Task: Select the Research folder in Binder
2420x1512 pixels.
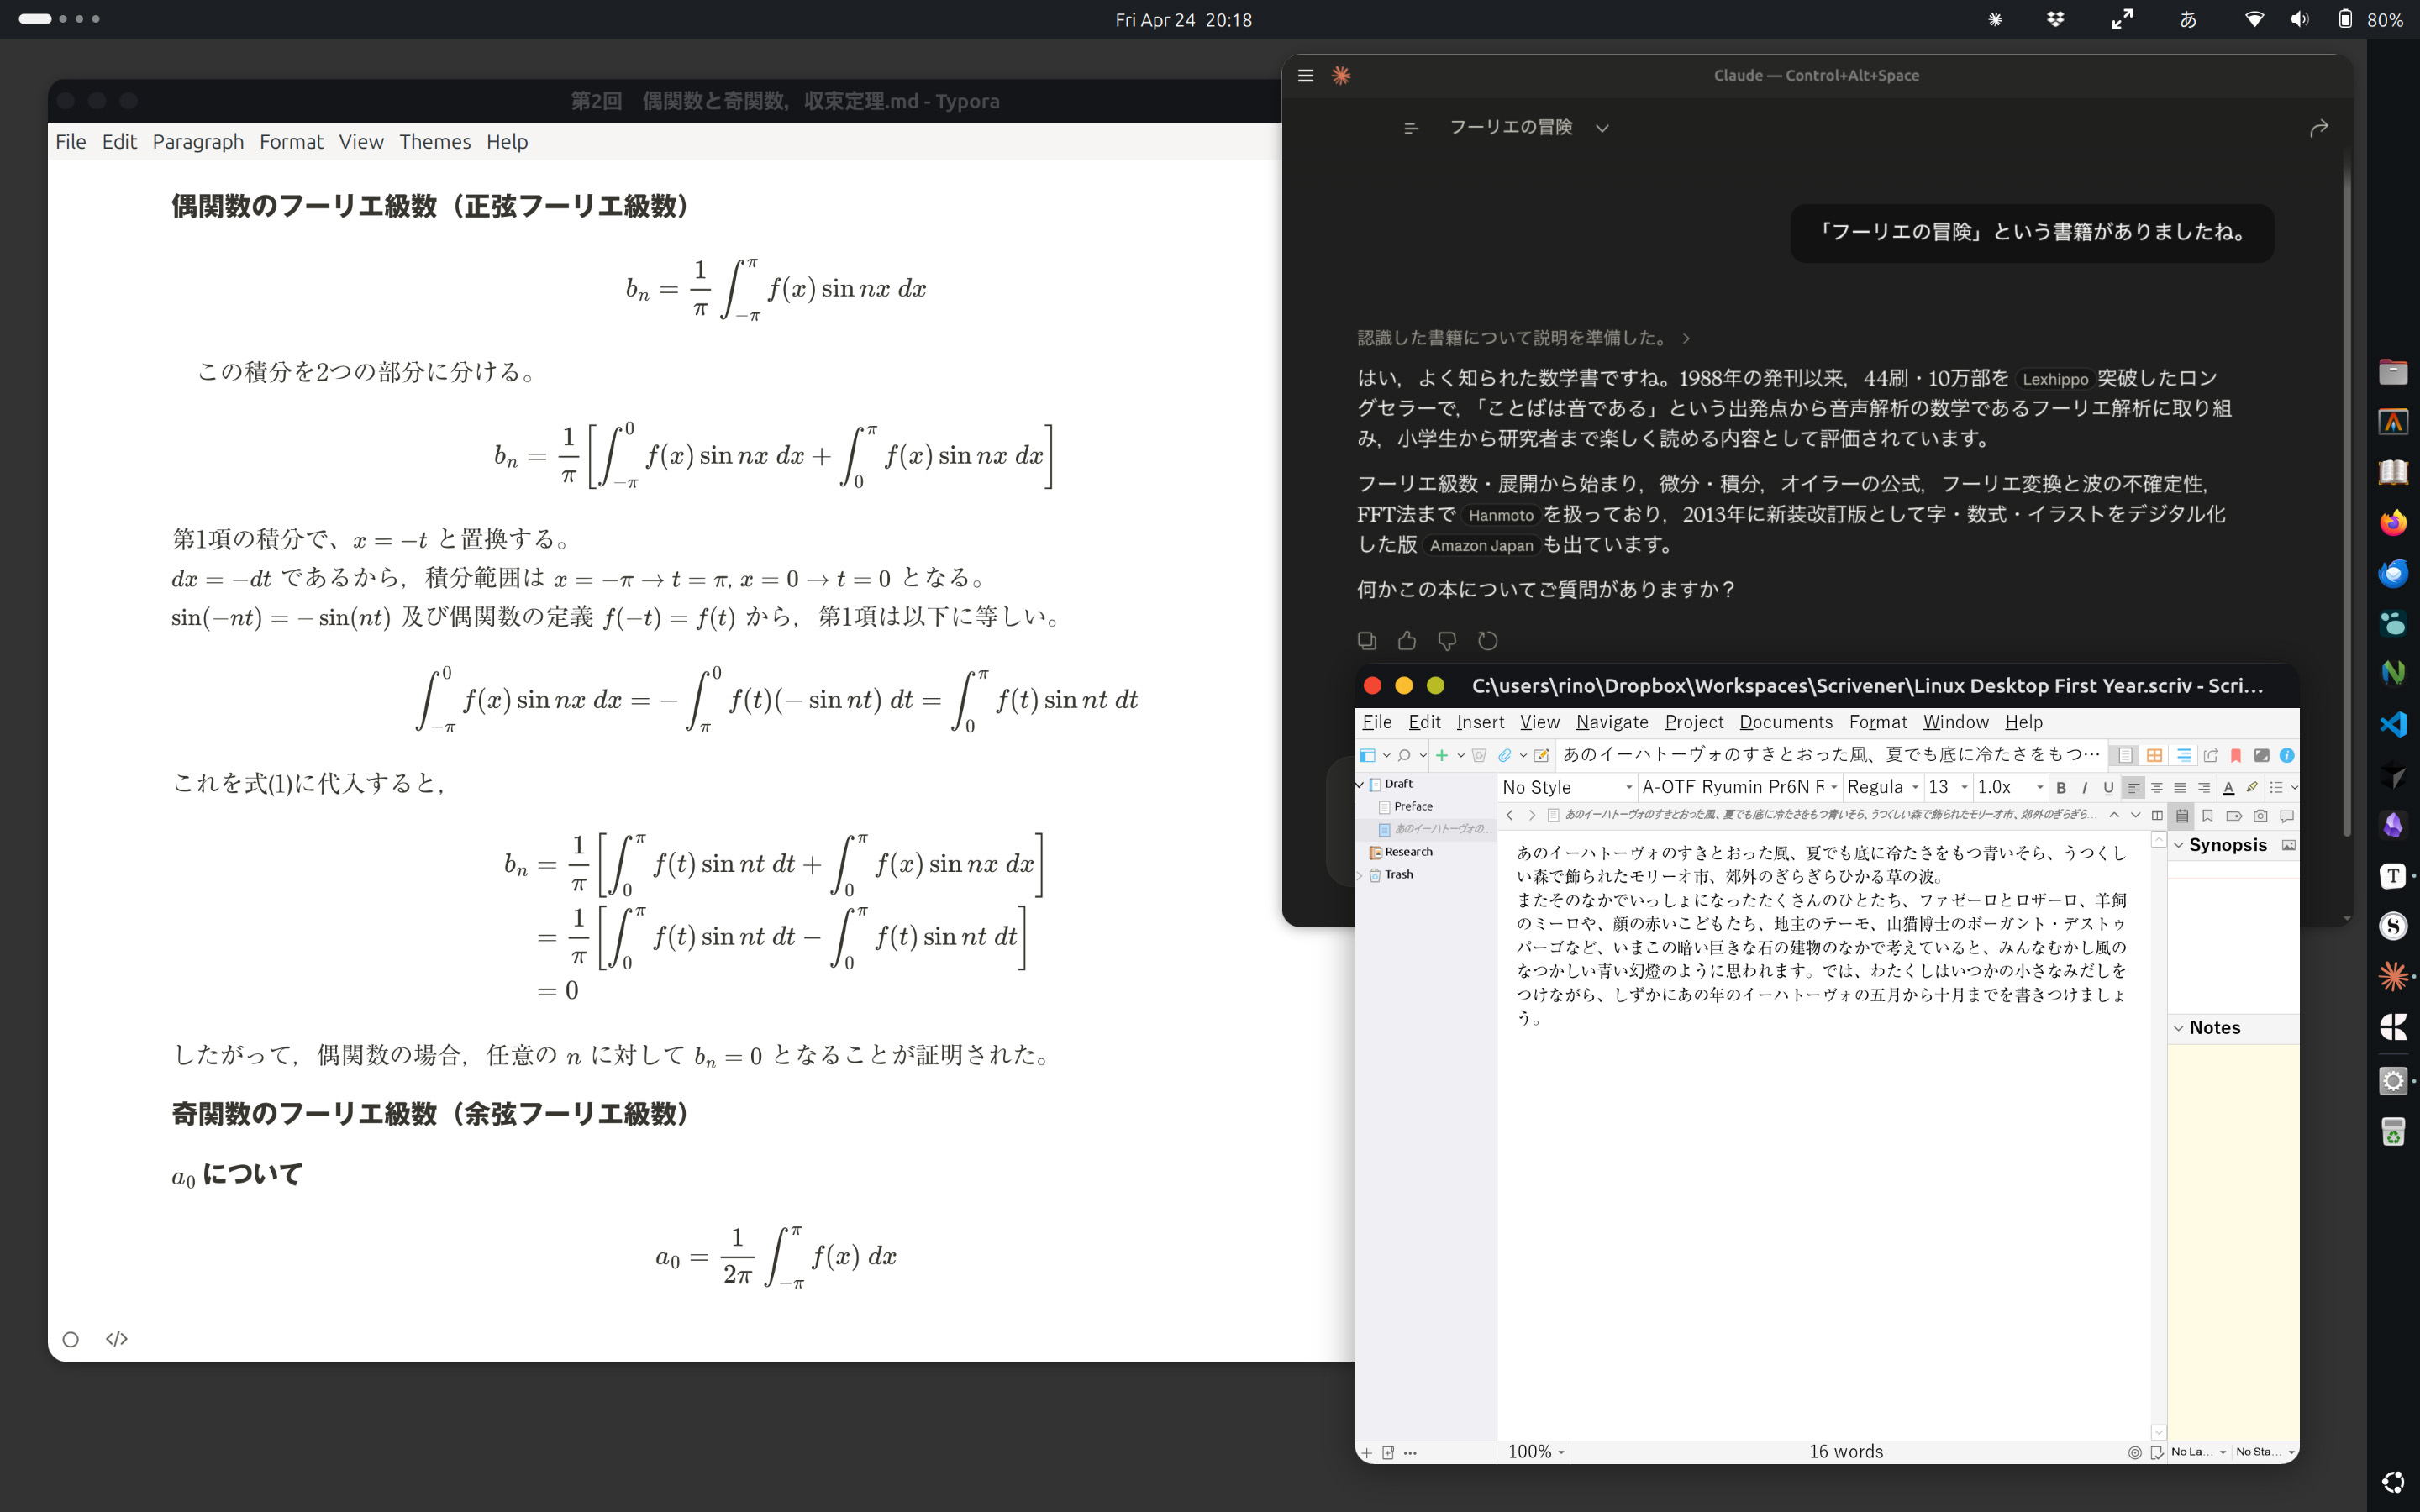Action: point(1408,852)
